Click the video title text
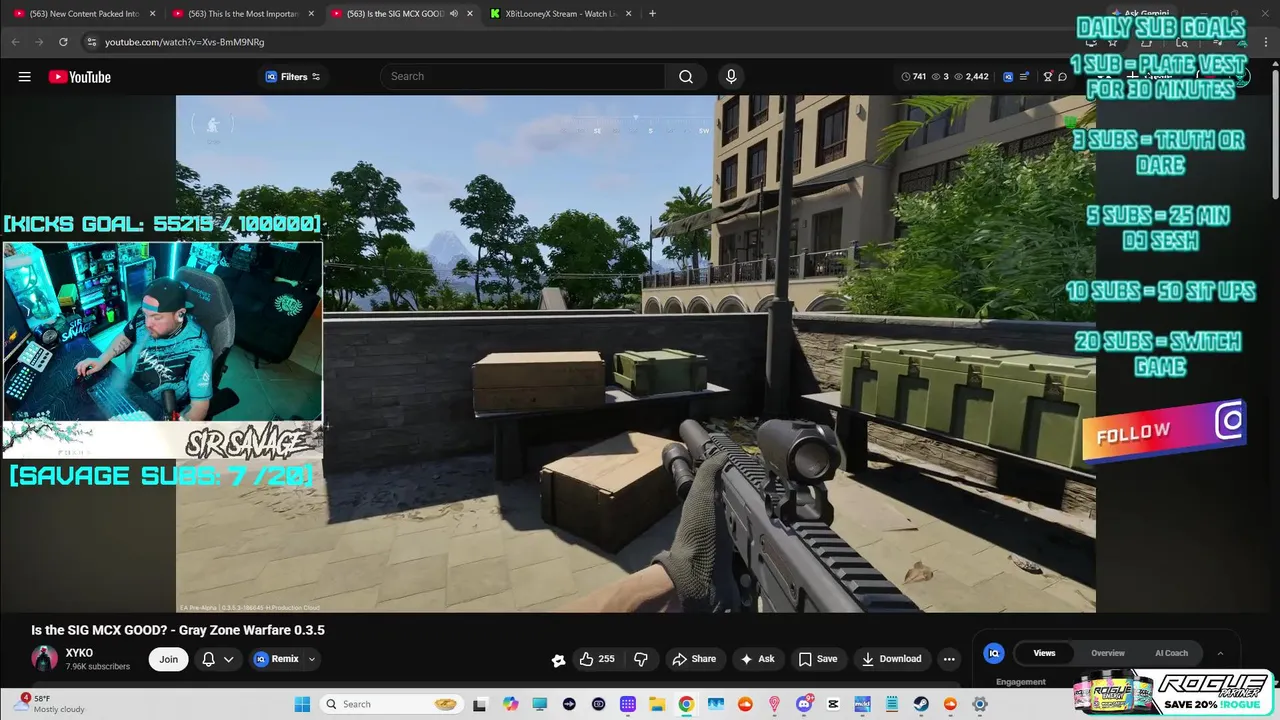1280x720 pixels. click(178, 630)
